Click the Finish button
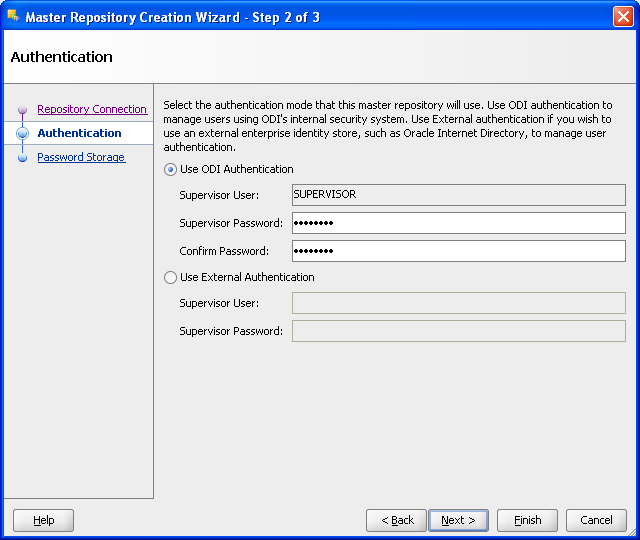This screenshot has width=640, height=540. (527, 520)
